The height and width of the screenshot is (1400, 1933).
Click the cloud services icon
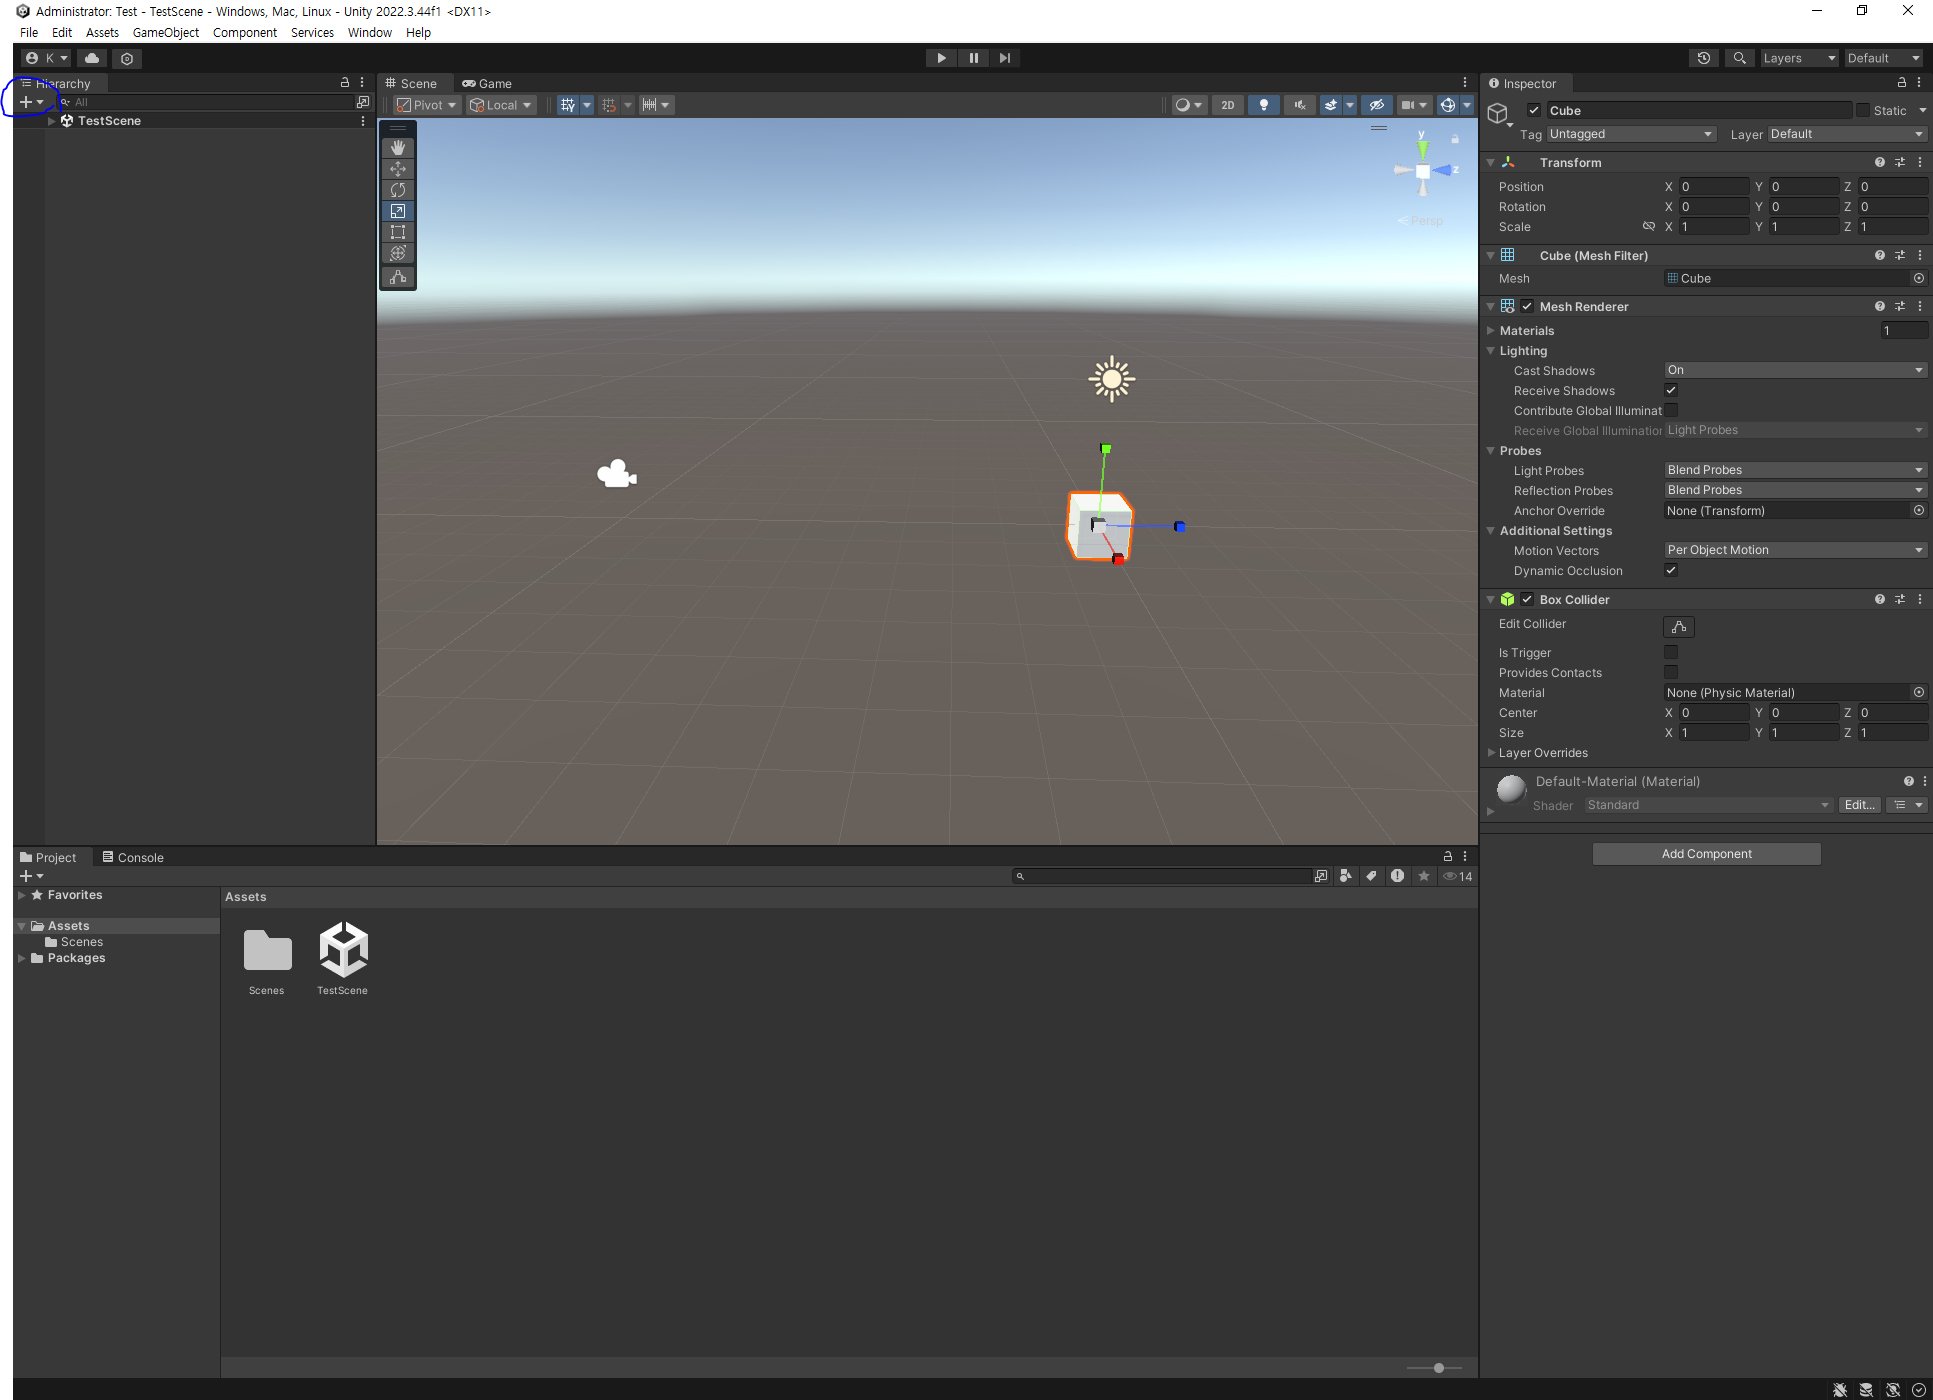[92, 58]
